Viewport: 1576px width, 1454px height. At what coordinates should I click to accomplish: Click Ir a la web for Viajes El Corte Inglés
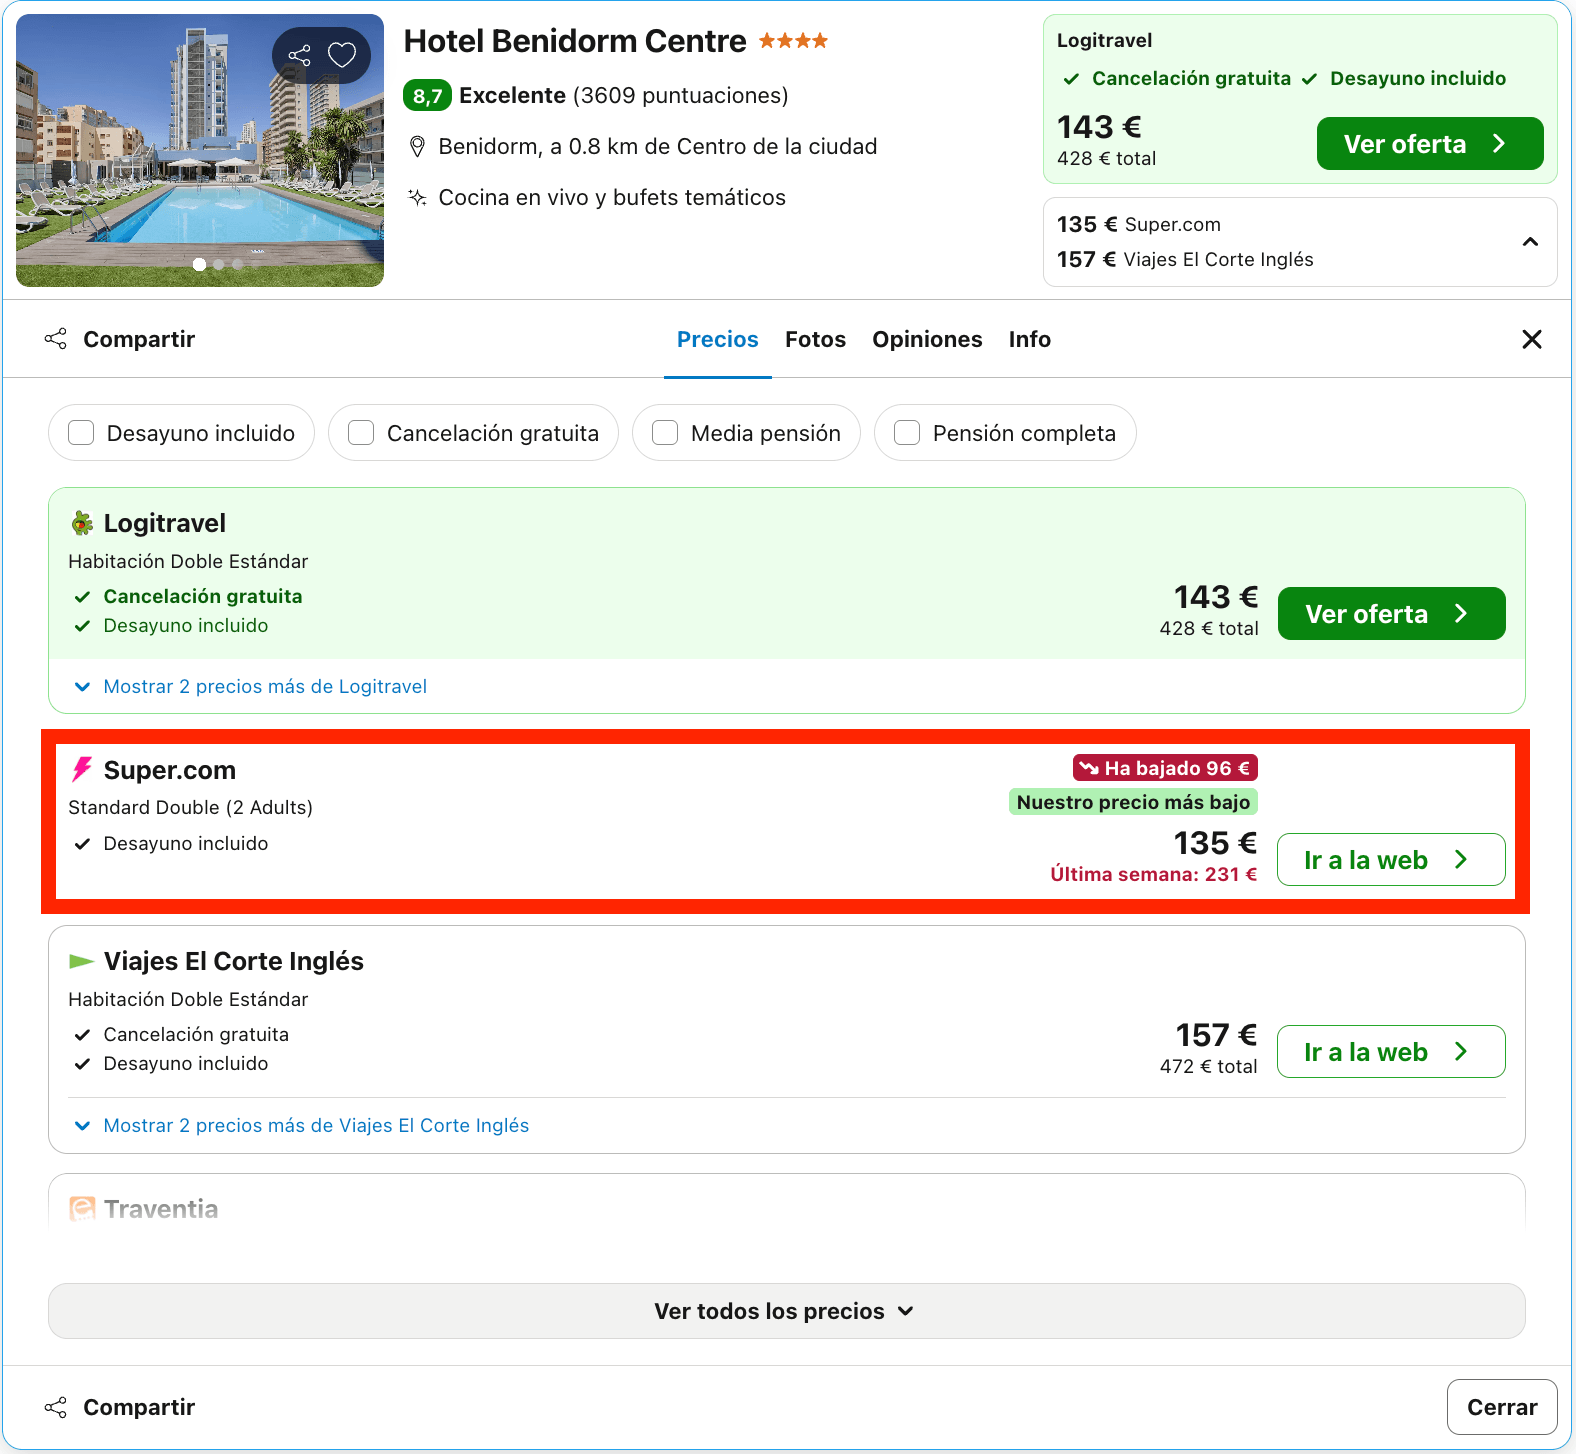point(1391,1052)
